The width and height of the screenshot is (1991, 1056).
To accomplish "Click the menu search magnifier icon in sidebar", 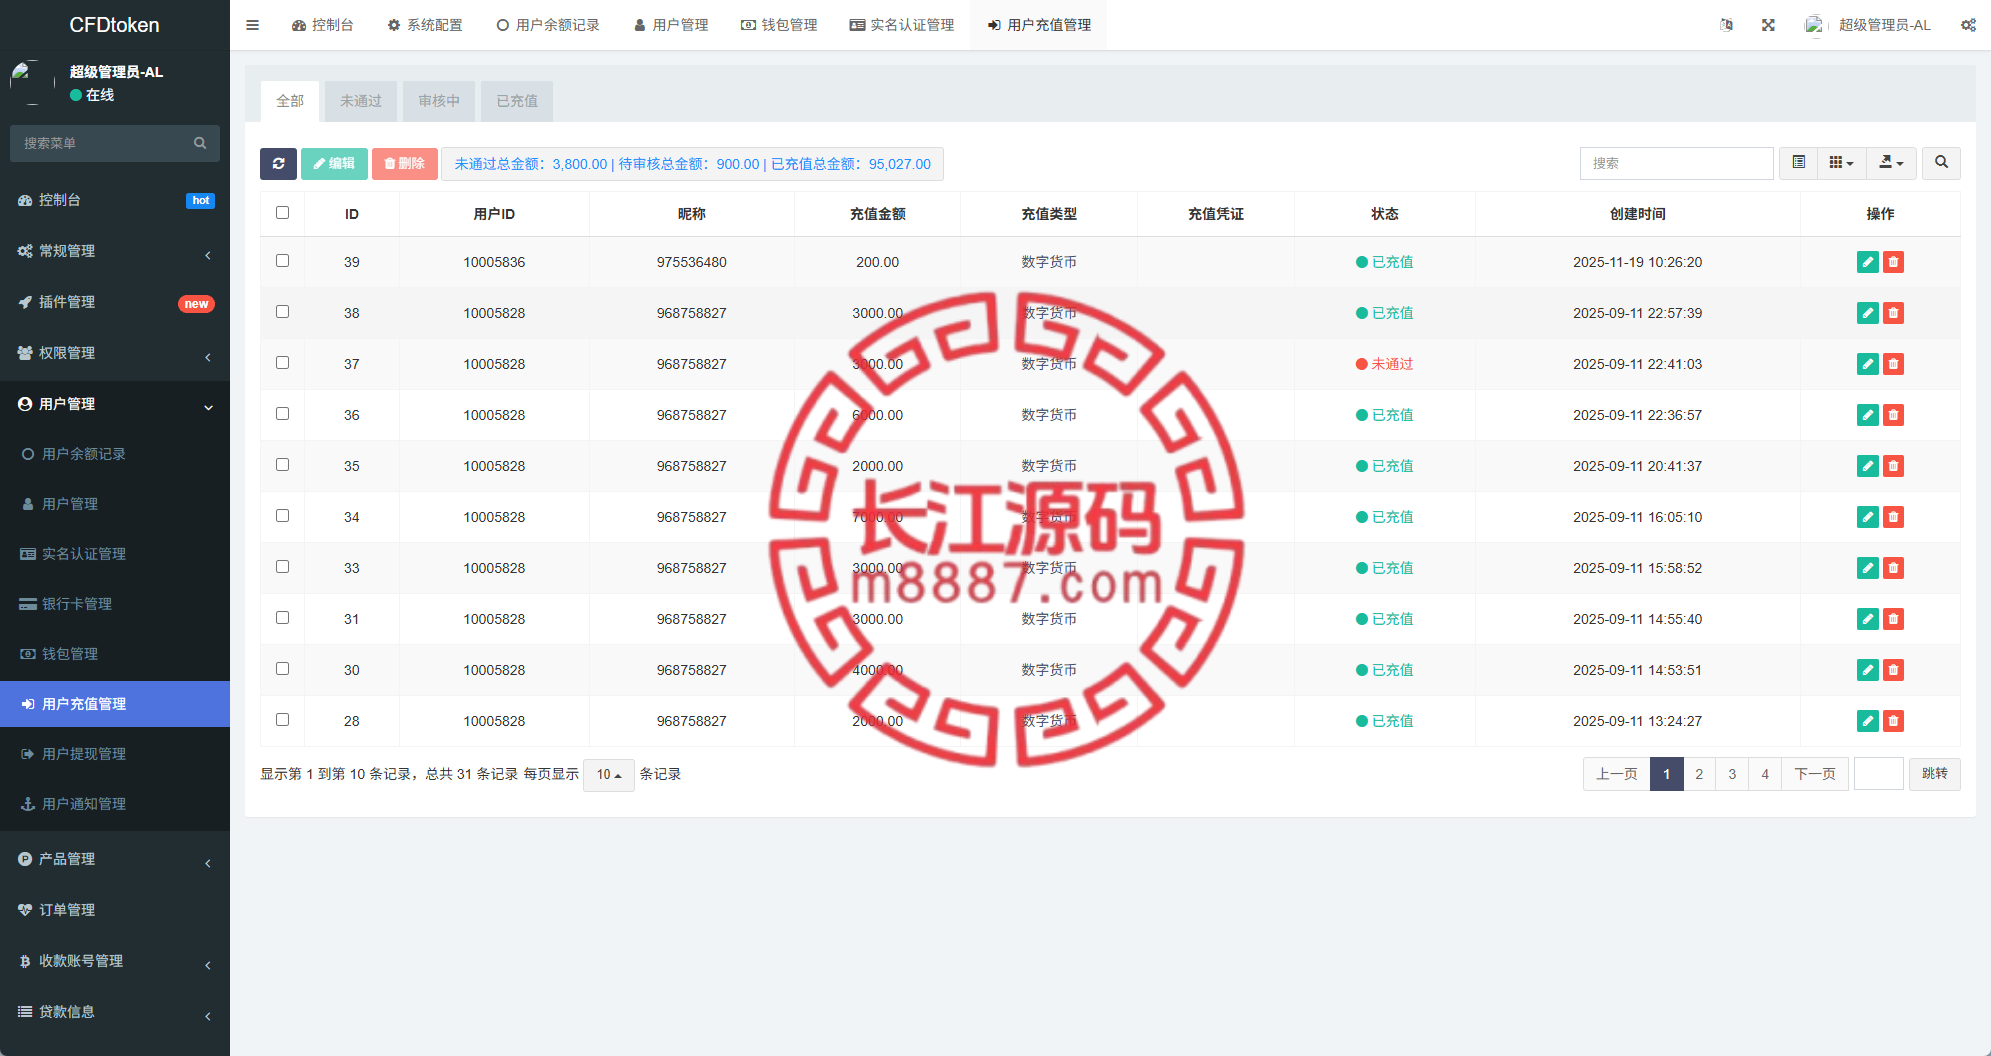I will 200,143.
